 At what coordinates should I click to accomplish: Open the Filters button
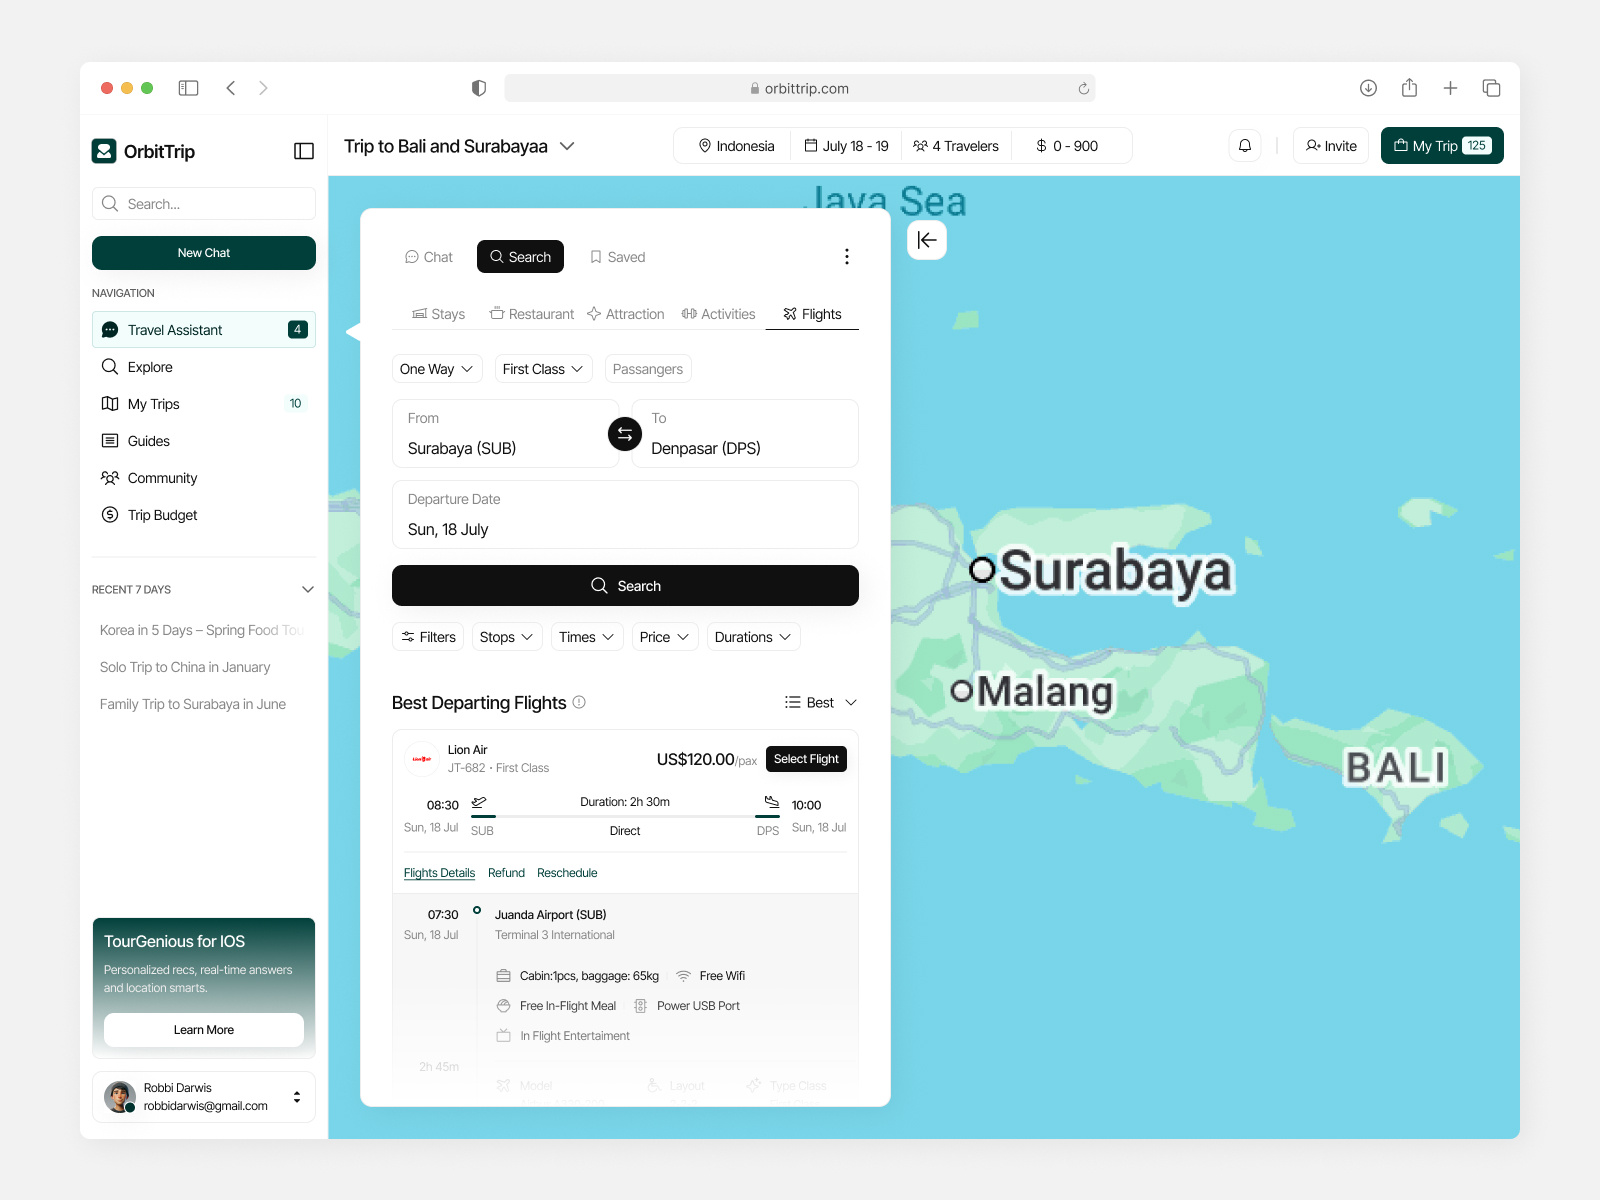[x=428, y=637]
